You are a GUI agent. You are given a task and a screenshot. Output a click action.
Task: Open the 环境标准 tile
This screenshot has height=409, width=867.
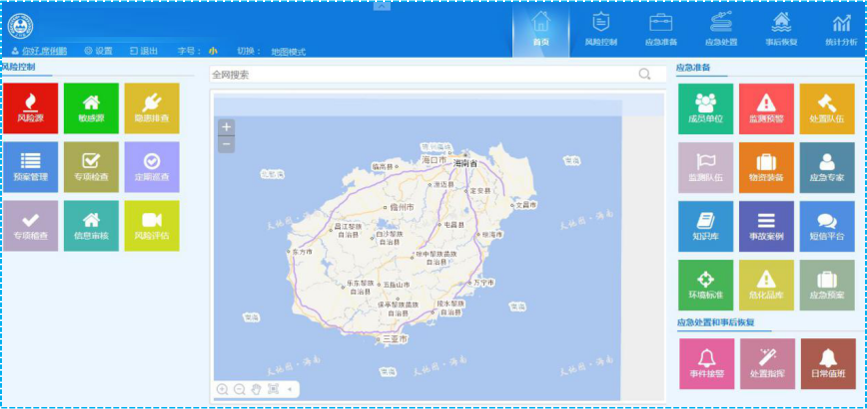[x=705, y=284]
